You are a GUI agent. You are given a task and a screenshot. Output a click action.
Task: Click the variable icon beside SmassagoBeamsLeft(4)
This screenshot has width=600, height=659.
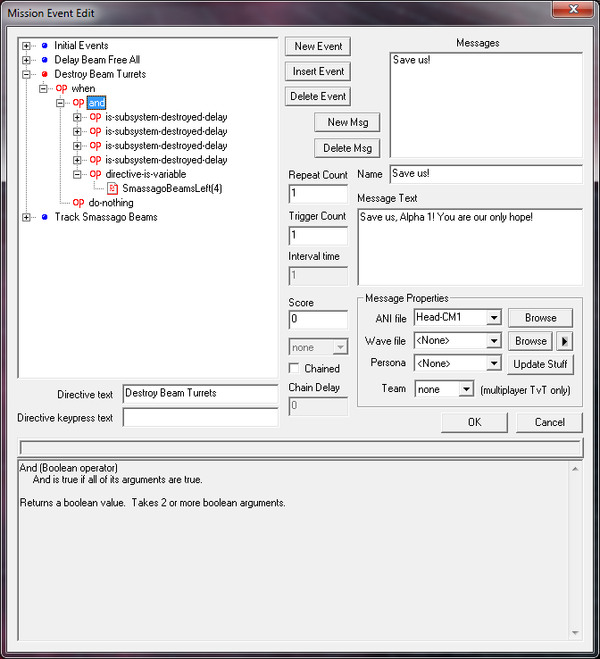point(112,188)
